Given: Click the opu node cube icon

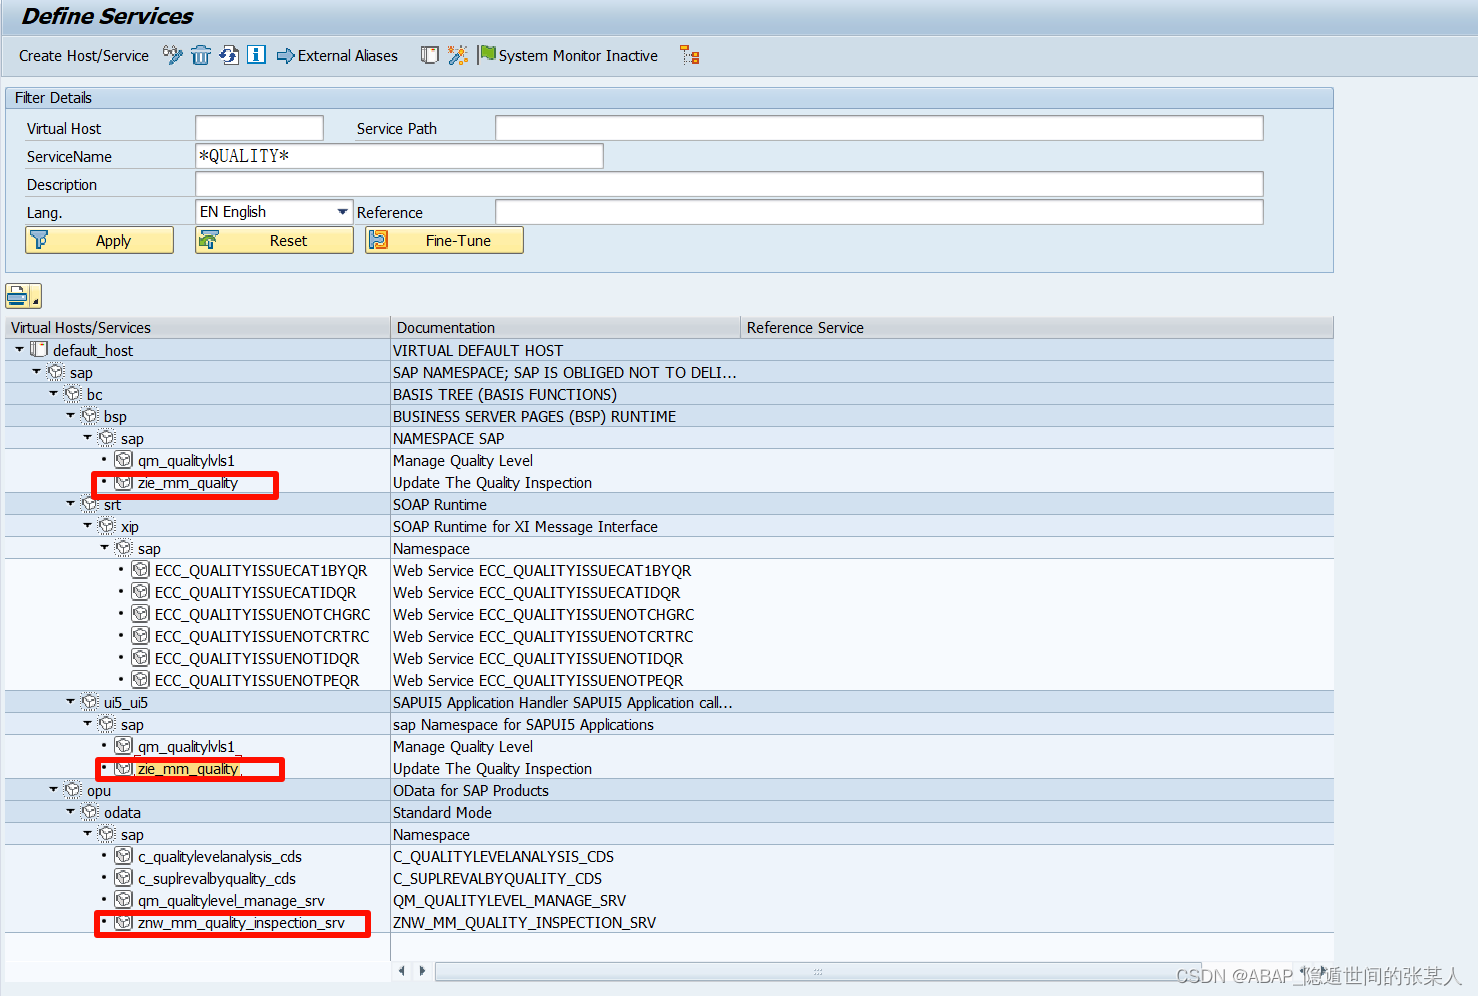Looking at the screenshot, I should 73,789.
